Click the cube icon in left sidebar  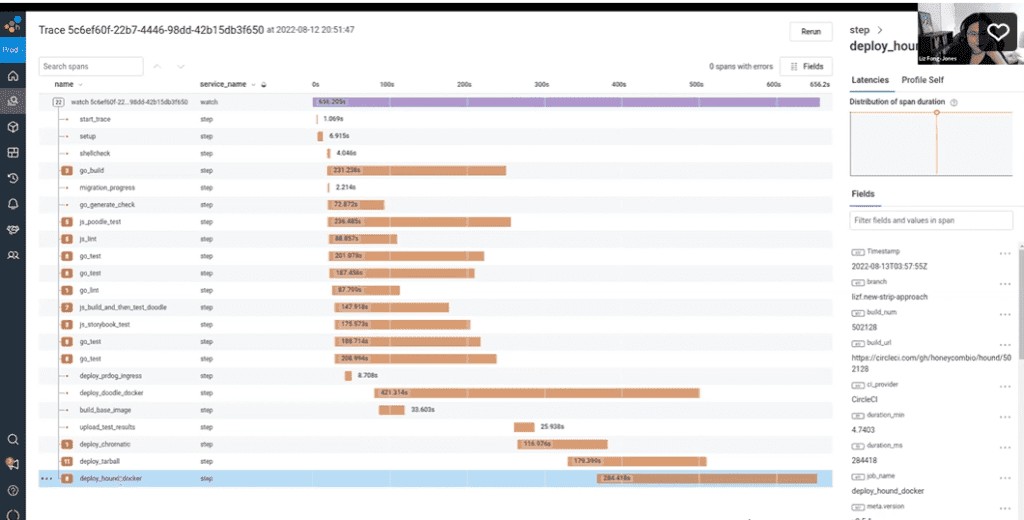[13, 127]
